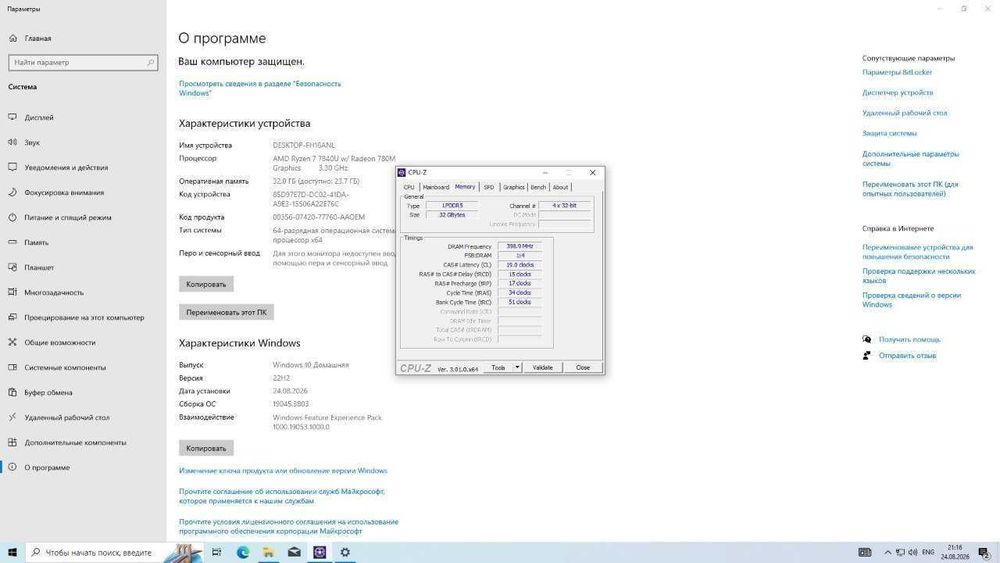1000x563 pixels.
Task: Select the Memory tab in CPU-Z
Action: pos(465,187)
